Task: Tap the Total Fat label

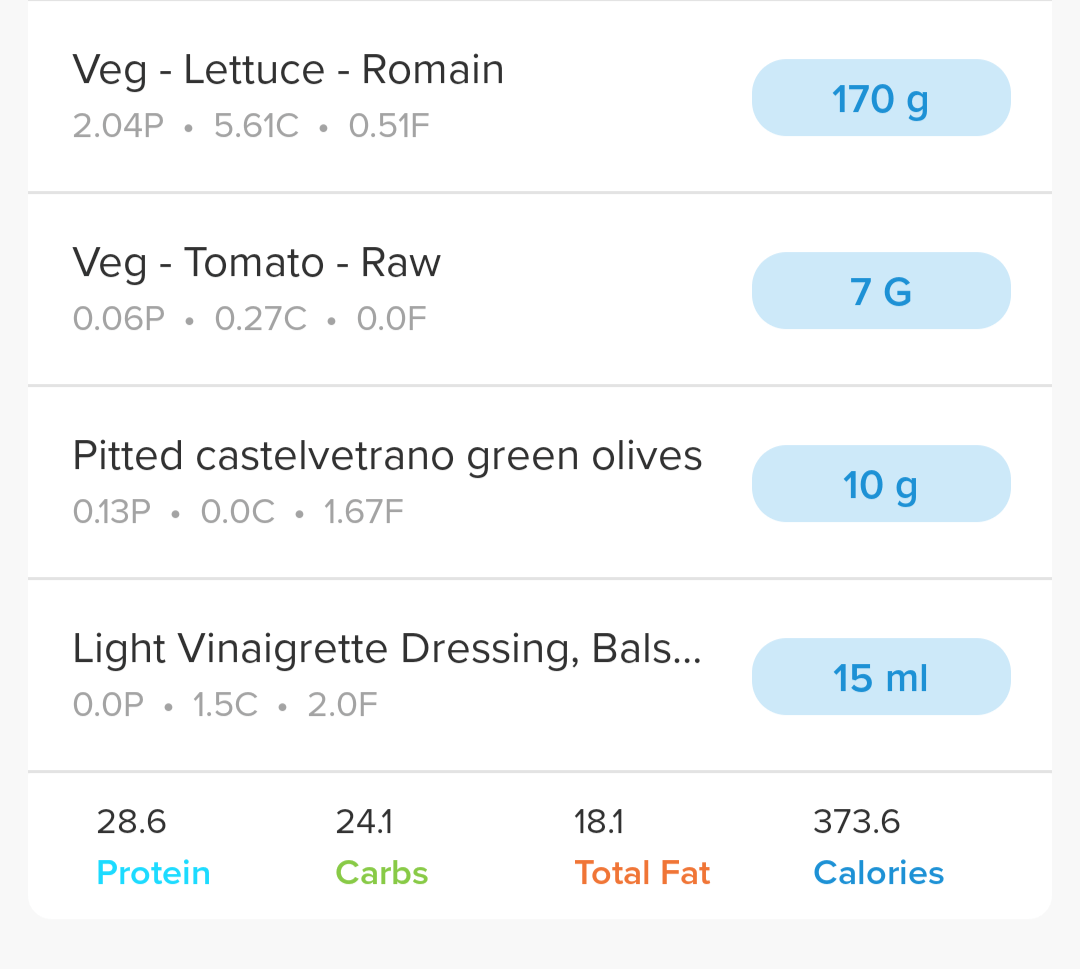Action: coord(642,873)
